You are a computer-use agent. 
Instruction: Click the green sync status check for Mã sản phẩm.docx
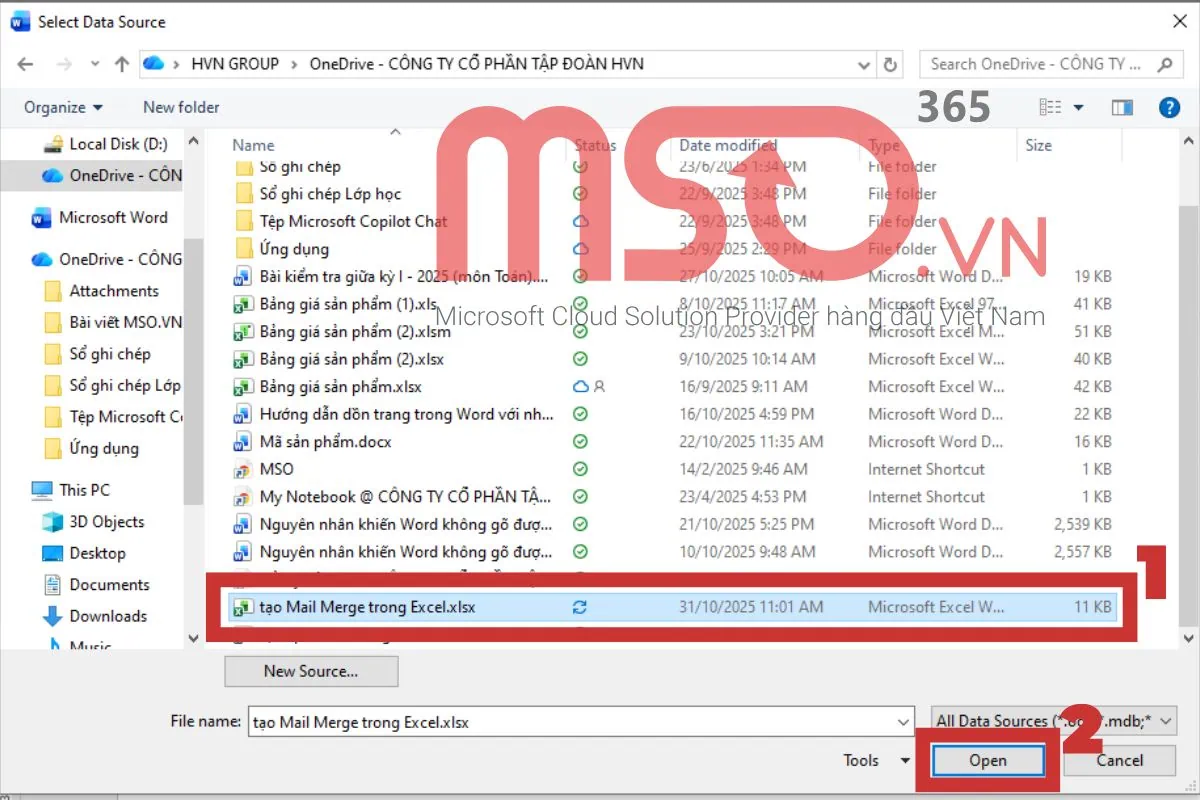[x=580, y=441]
